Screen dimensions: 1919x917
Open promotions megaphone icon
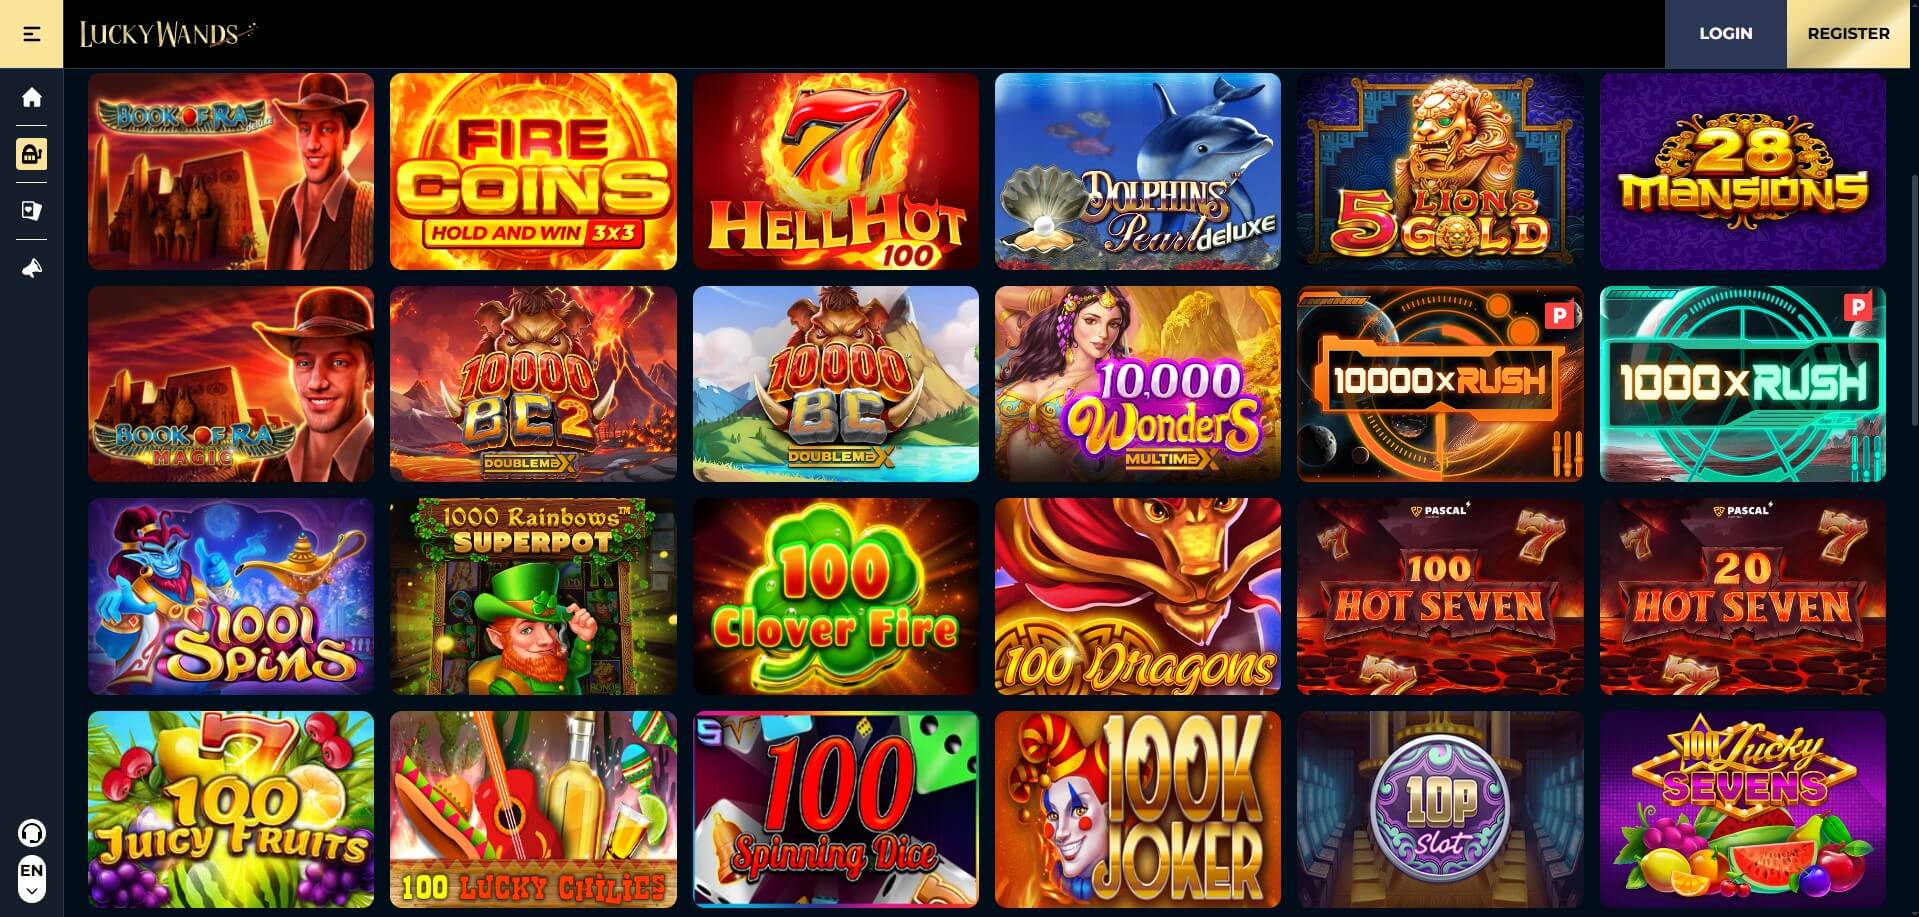(x=32, y=268)
